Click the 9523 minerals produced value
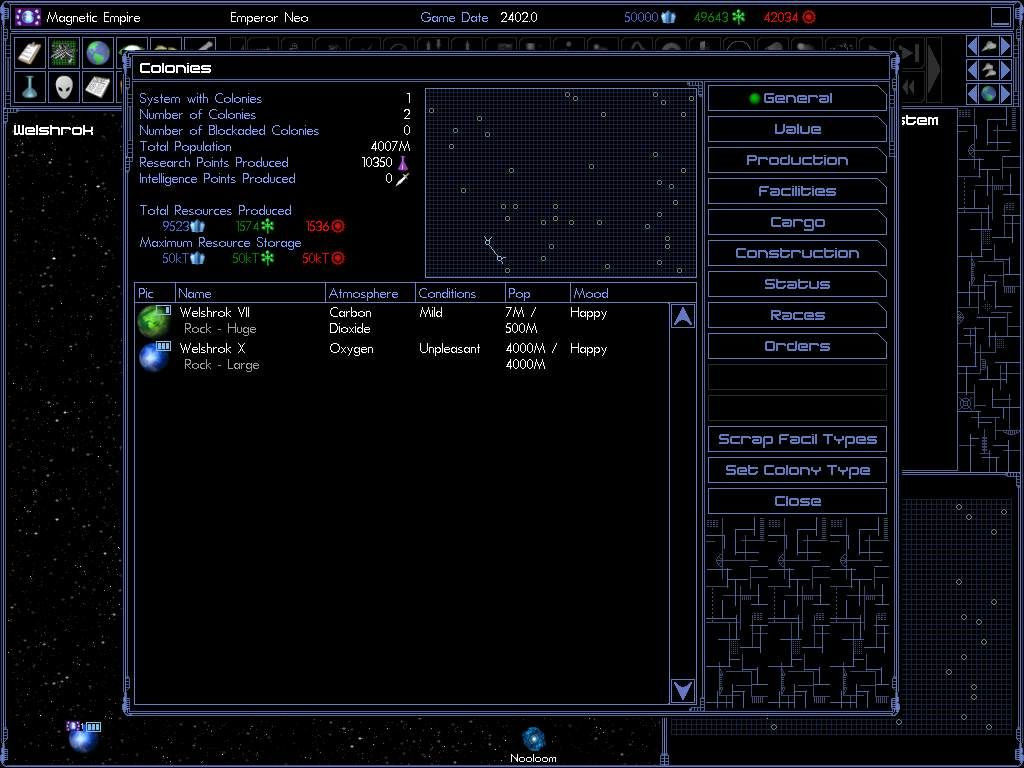1024x768 pixels. 176,226
